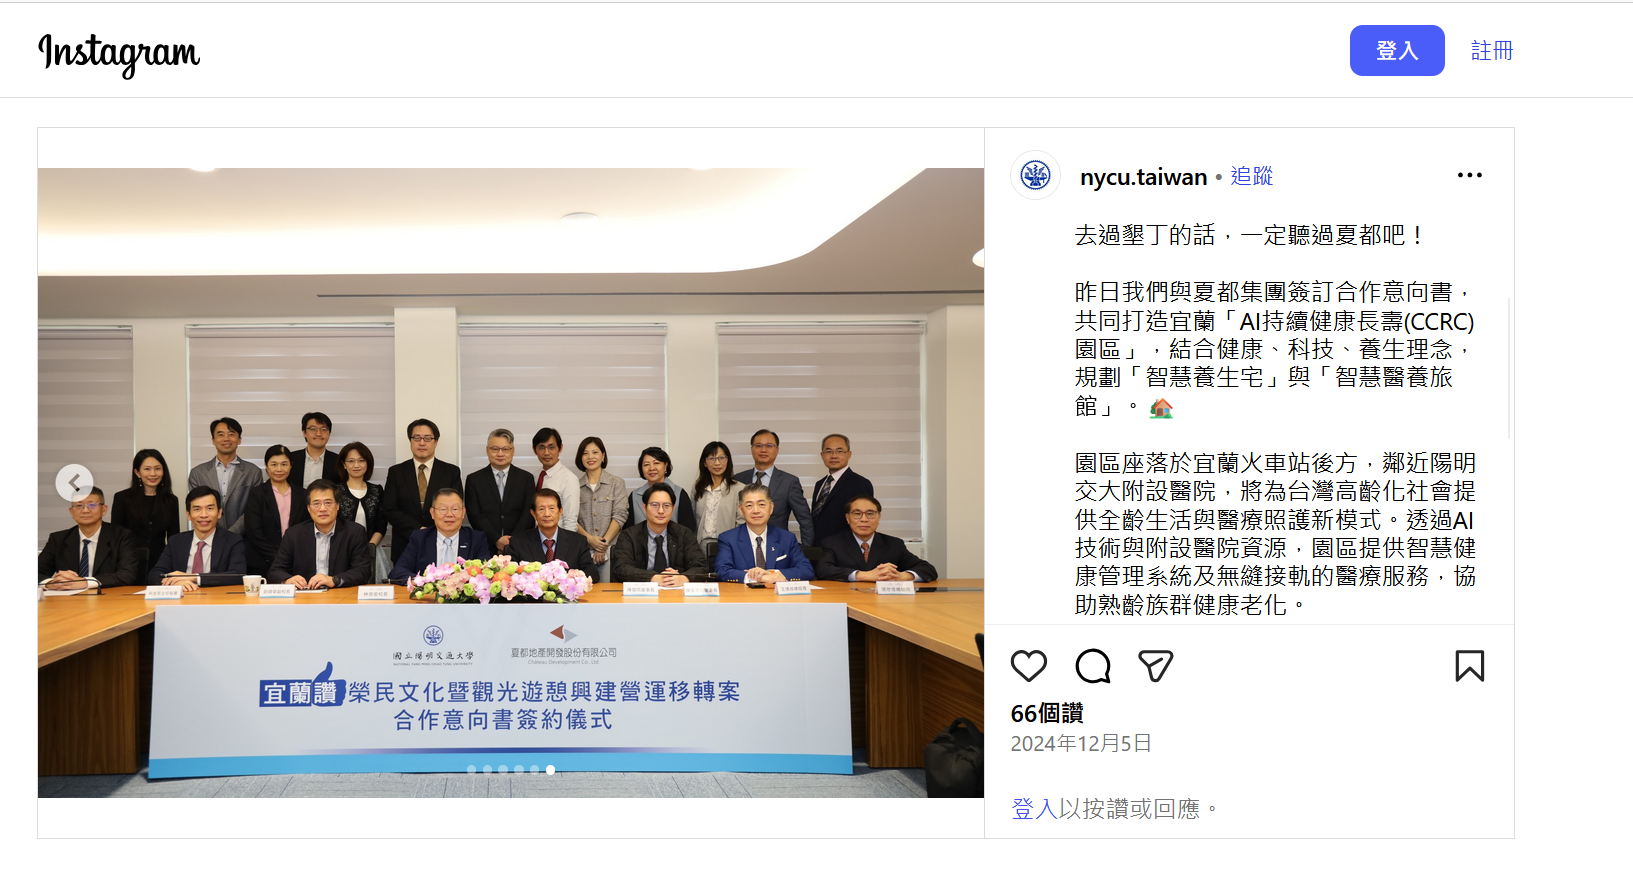Click the blue 登入 button
This screenshot has width=1633, height=875.
pyautogui.click(x=1397, y=50)
